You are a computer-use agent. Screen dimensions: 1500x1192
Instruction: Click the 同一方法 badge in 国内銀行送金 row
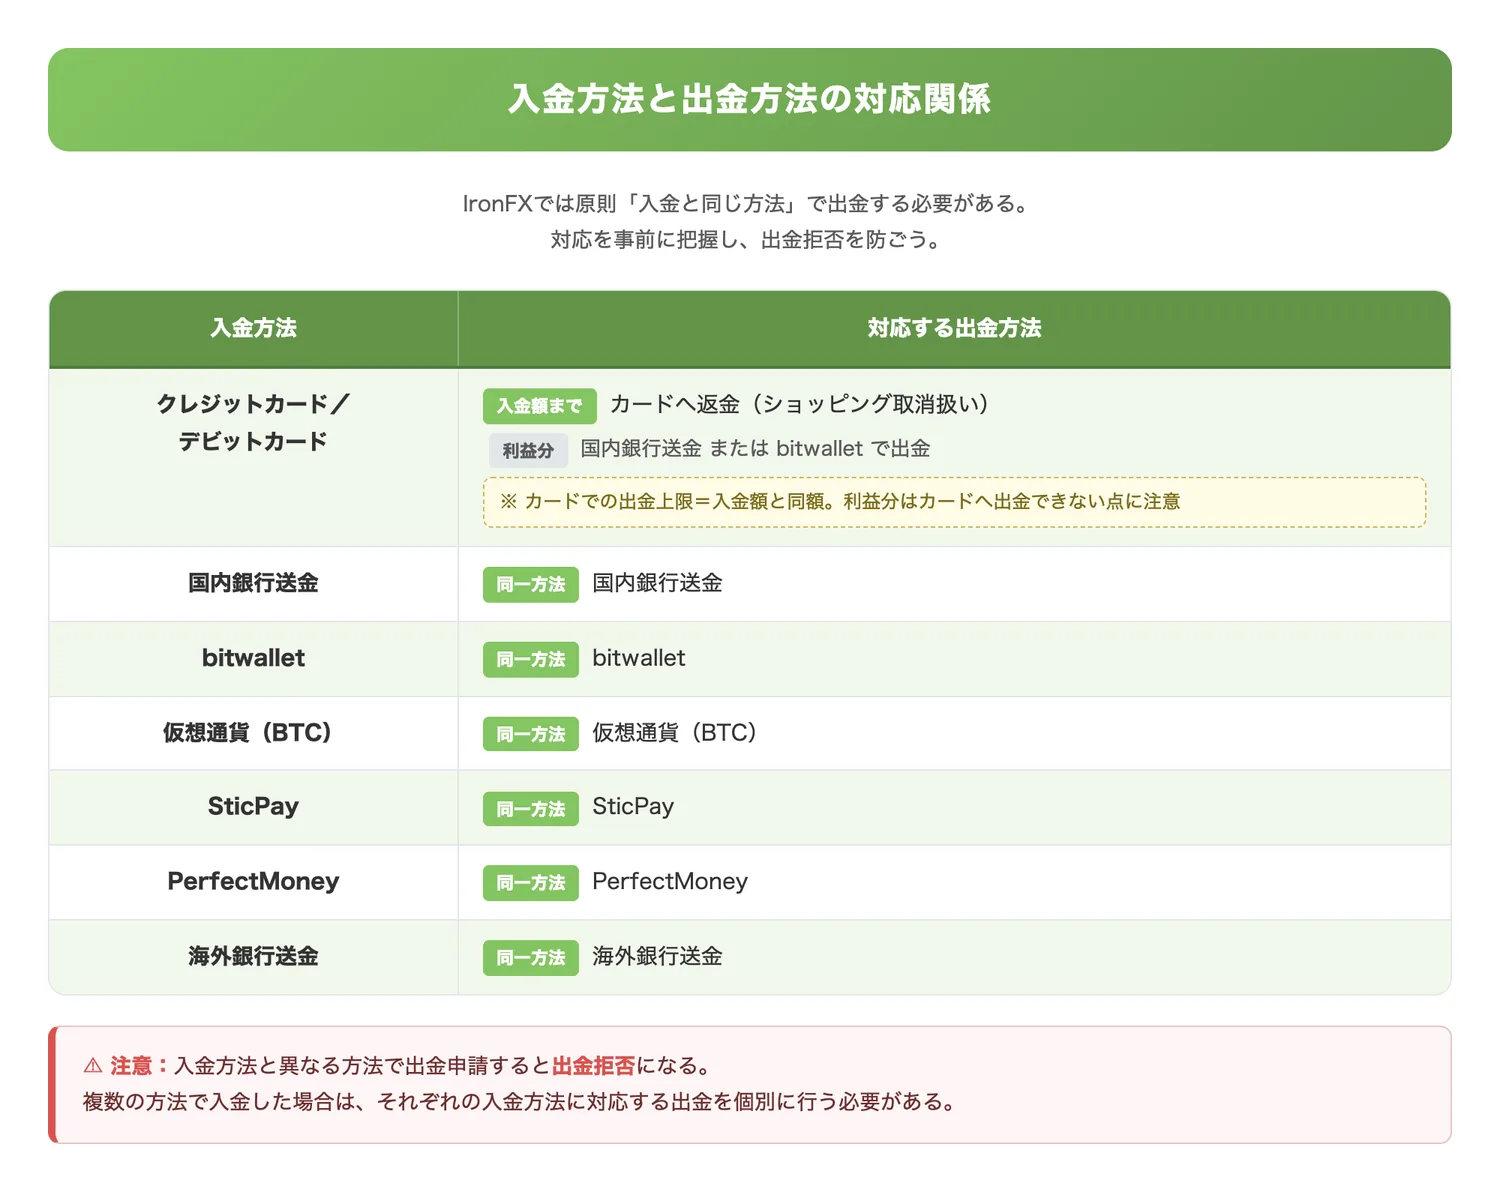coord(531,585)
